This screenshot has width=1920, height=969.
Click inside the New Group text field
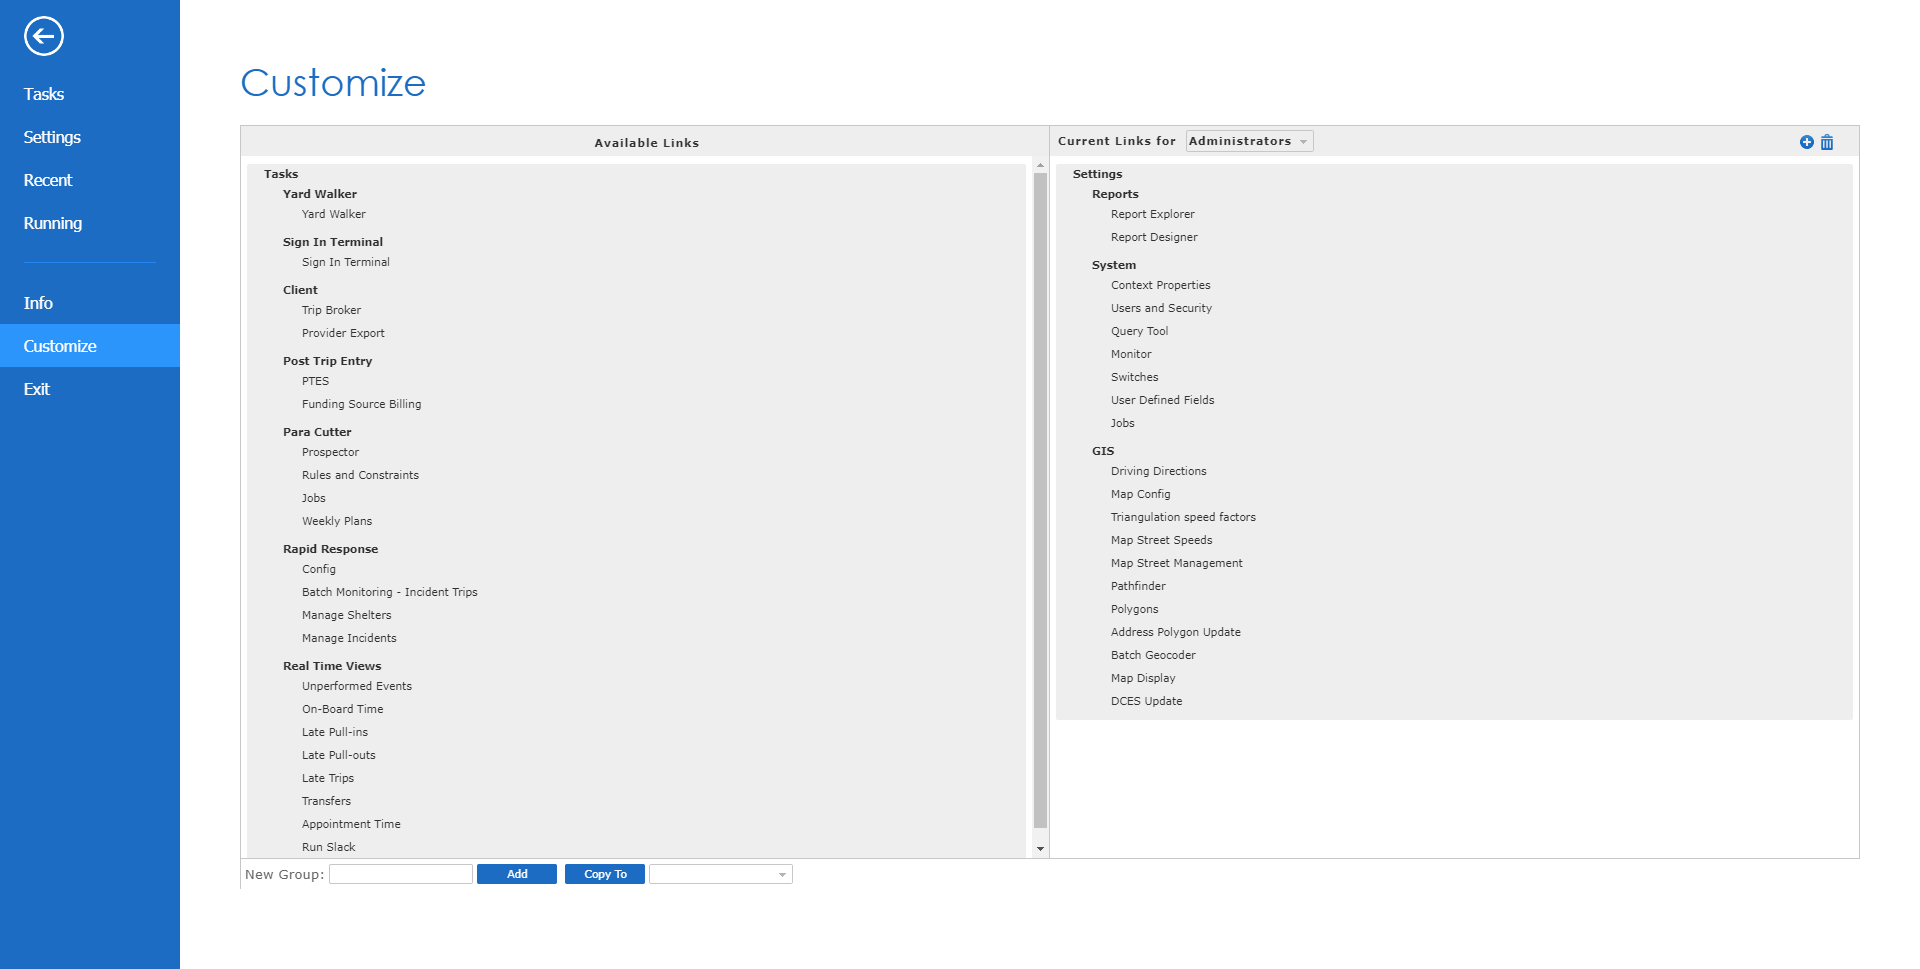coord(400,873)
